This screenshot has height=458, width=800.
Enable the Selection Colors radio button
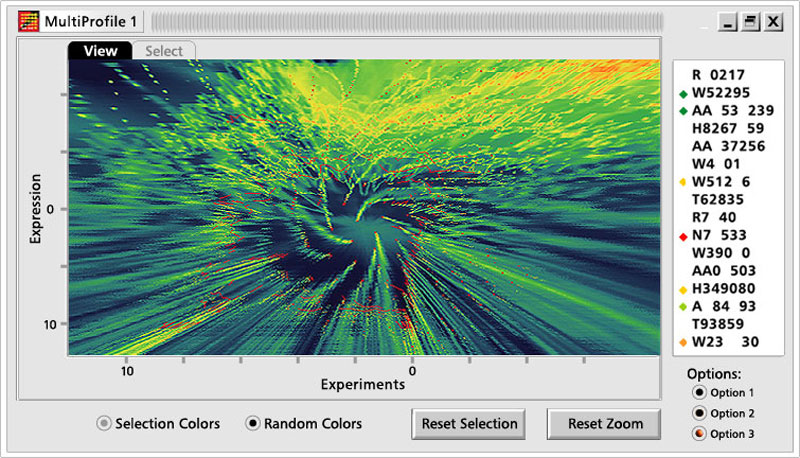pos(104,423)
